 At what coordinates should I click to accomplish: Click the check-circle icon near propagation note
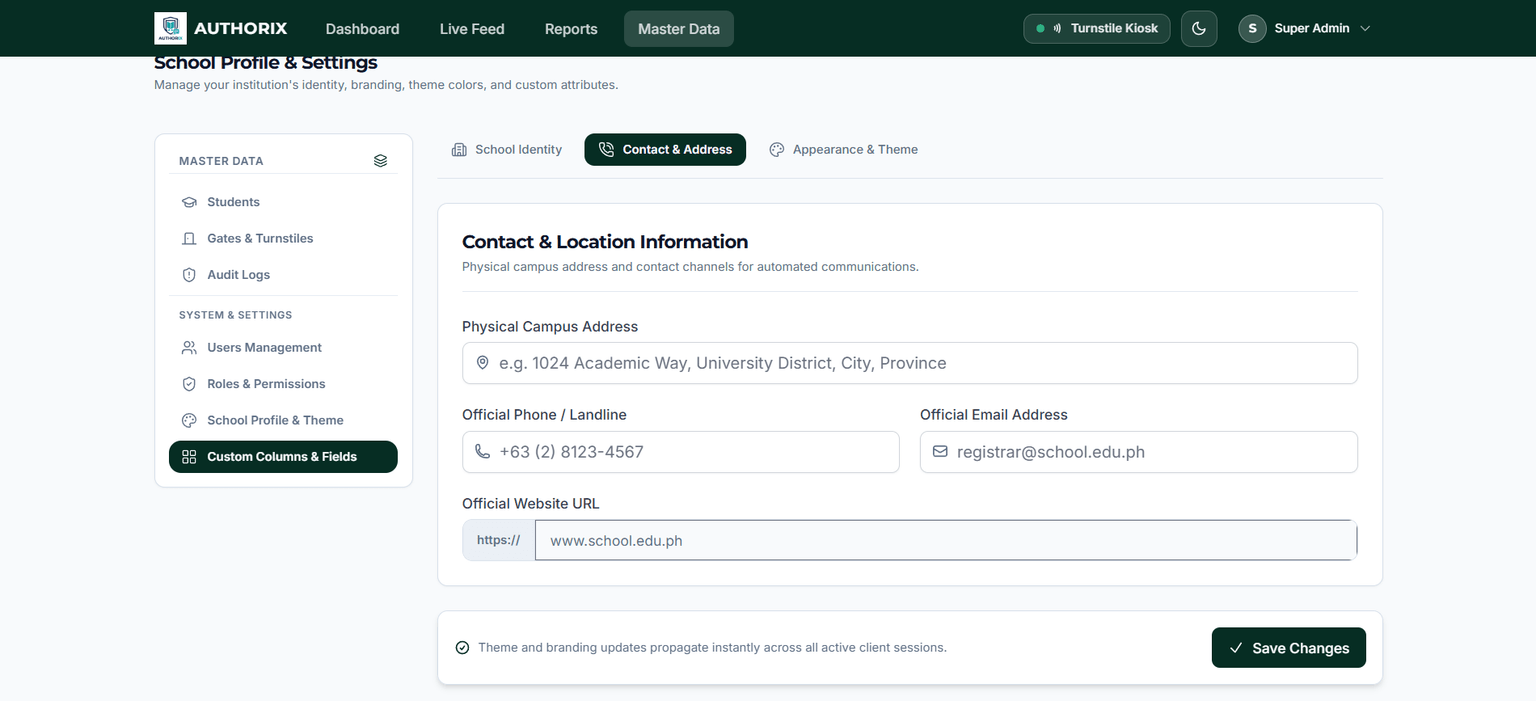[462, 648]
